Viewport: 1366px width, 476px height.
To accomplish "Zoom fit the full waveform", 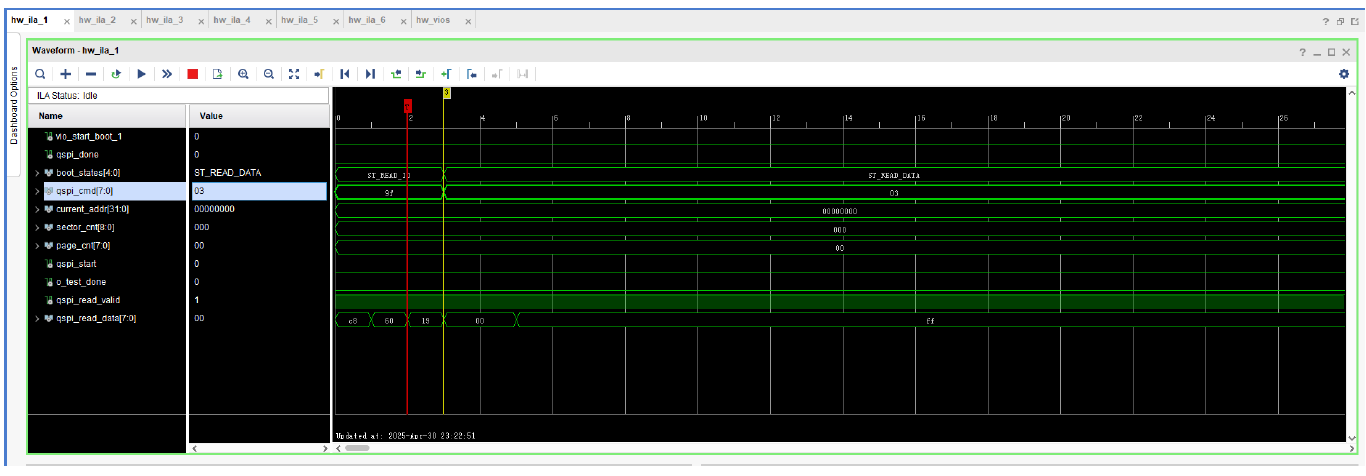I will (x=294, y=74).
